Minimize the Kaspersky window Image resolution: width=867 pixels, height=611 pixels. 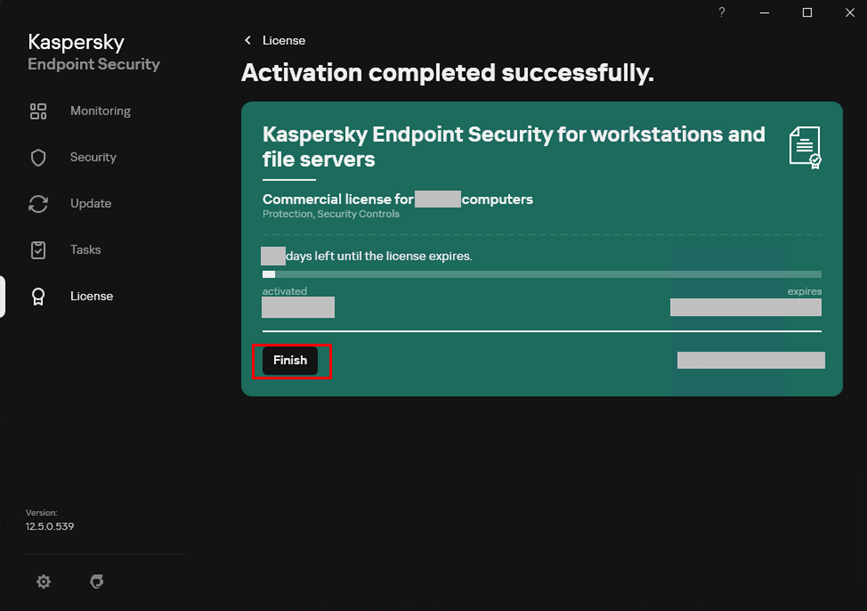(764, 12)
